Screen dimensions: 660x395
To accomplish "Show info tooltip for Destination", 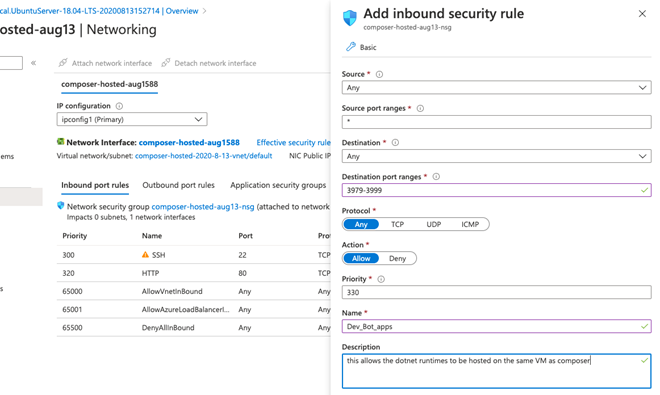I will pos(395,142).
